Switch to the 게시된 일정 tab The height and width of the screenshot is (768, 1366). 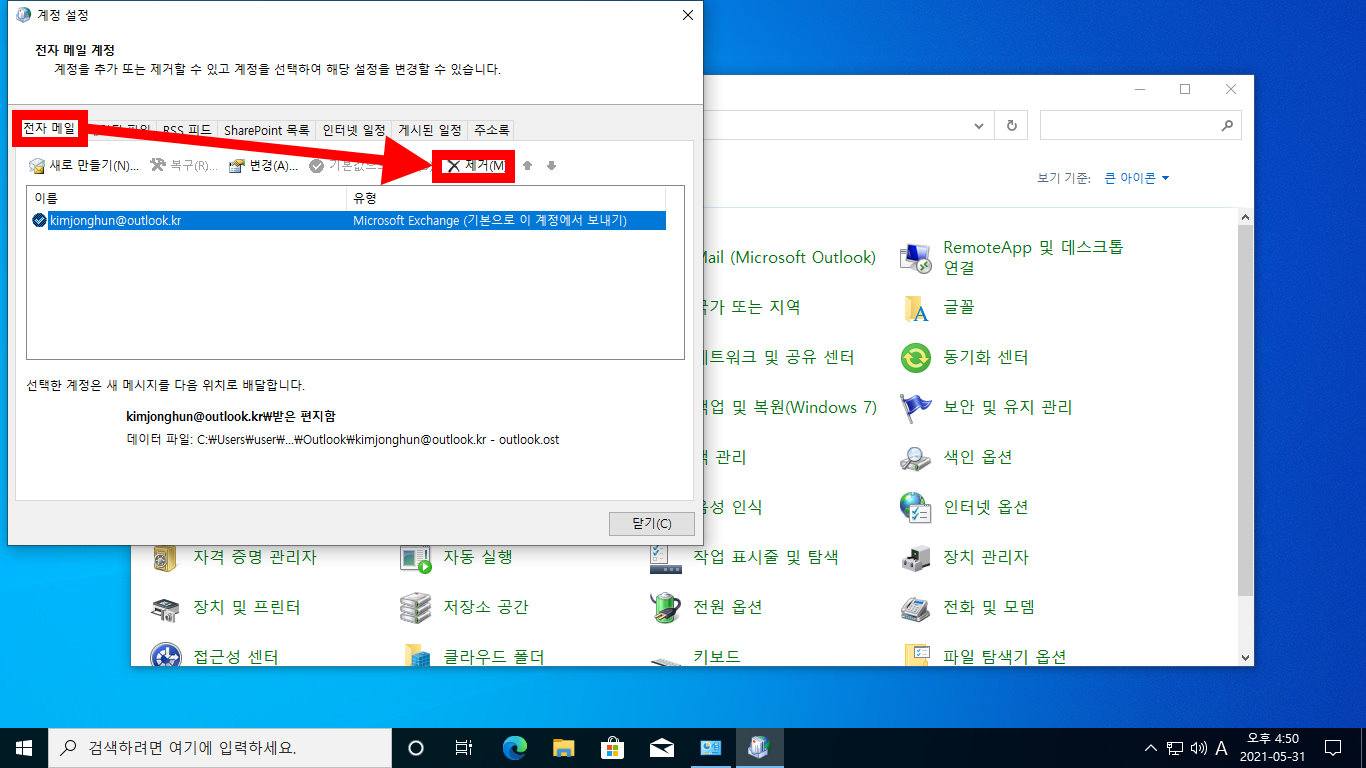[430, 130]
